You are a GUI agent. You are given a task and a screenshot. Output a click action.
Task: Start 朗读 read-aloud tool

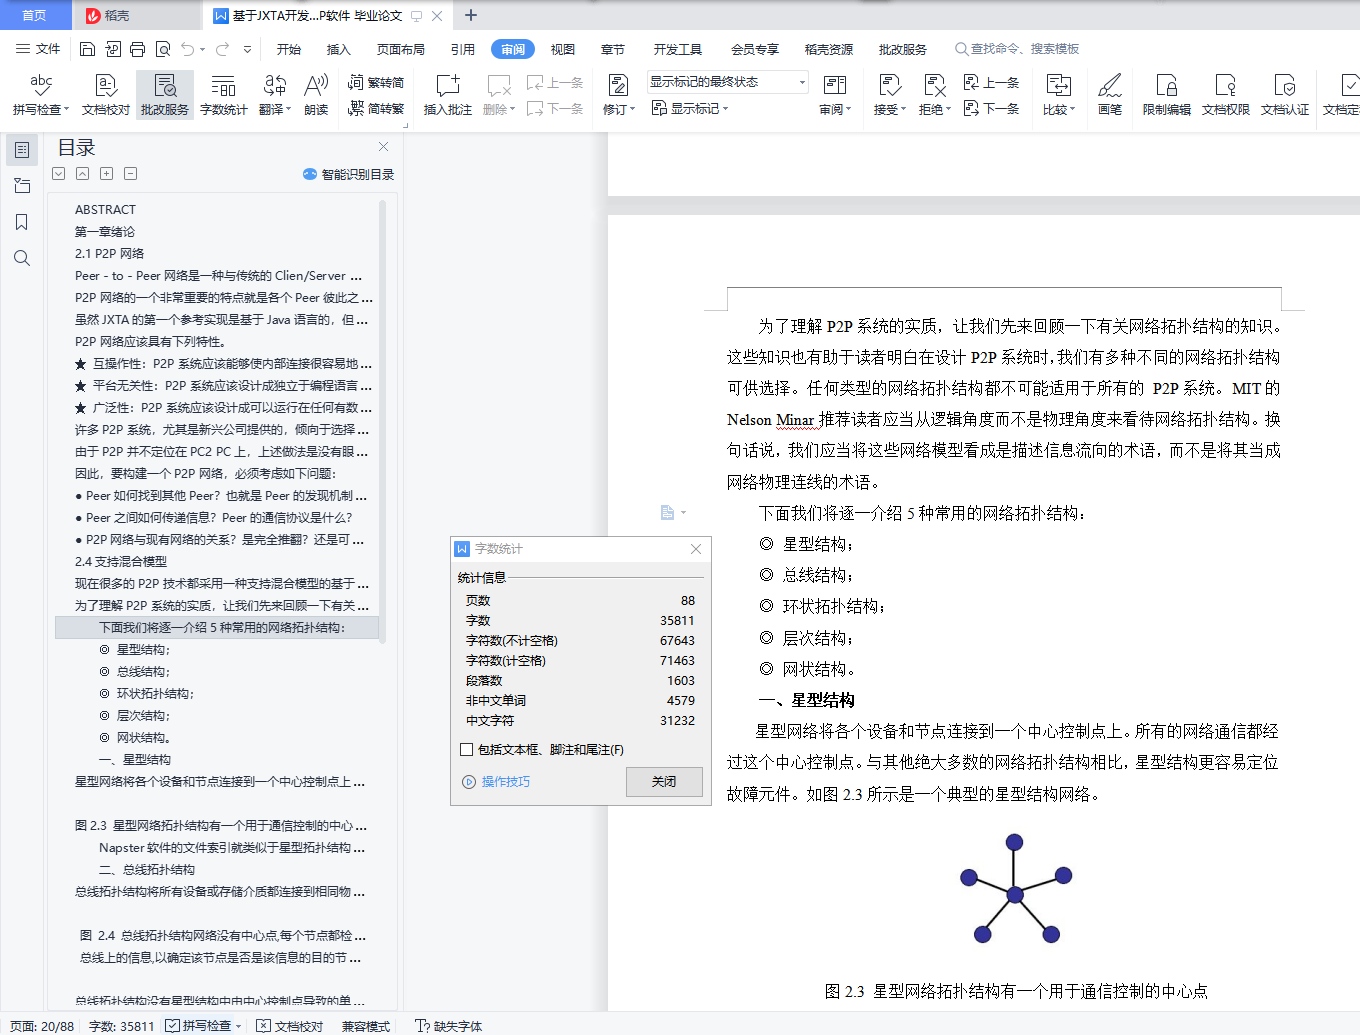coord(316,95)
